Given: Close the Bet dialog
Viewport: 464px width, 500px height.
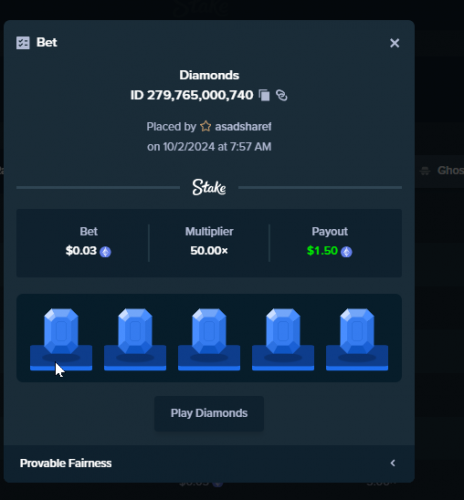Looking at the screenshot, I should point(395,43).
